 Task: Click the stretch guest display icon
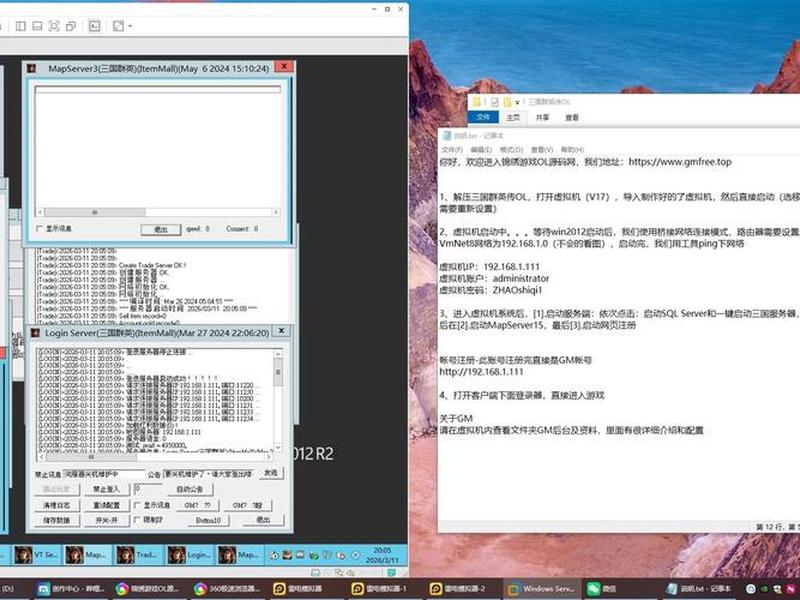pyautogui.click(x=118, y=26)
